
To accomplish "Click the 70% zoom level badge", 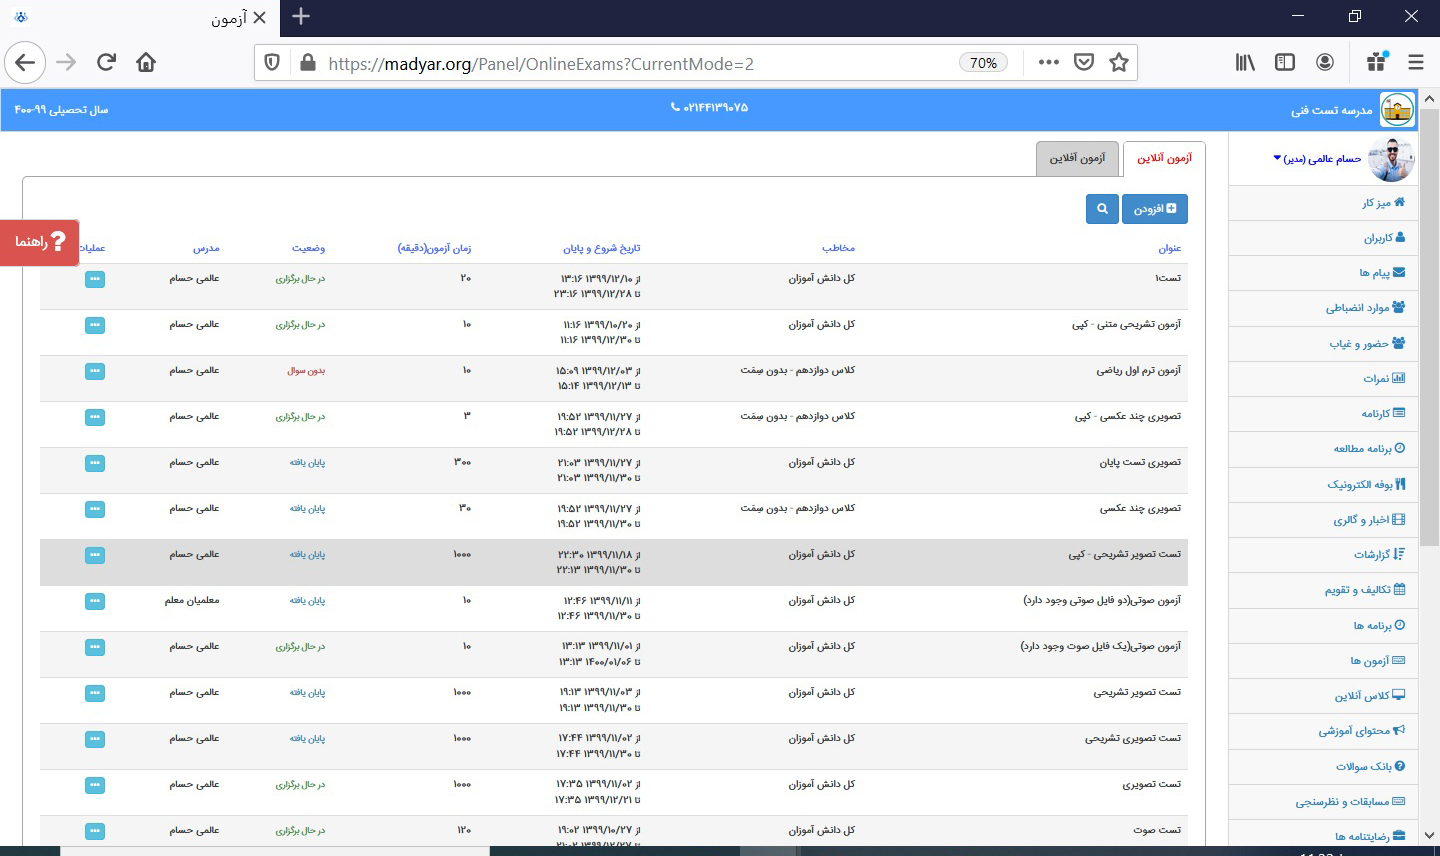I will tap(983, 63).
